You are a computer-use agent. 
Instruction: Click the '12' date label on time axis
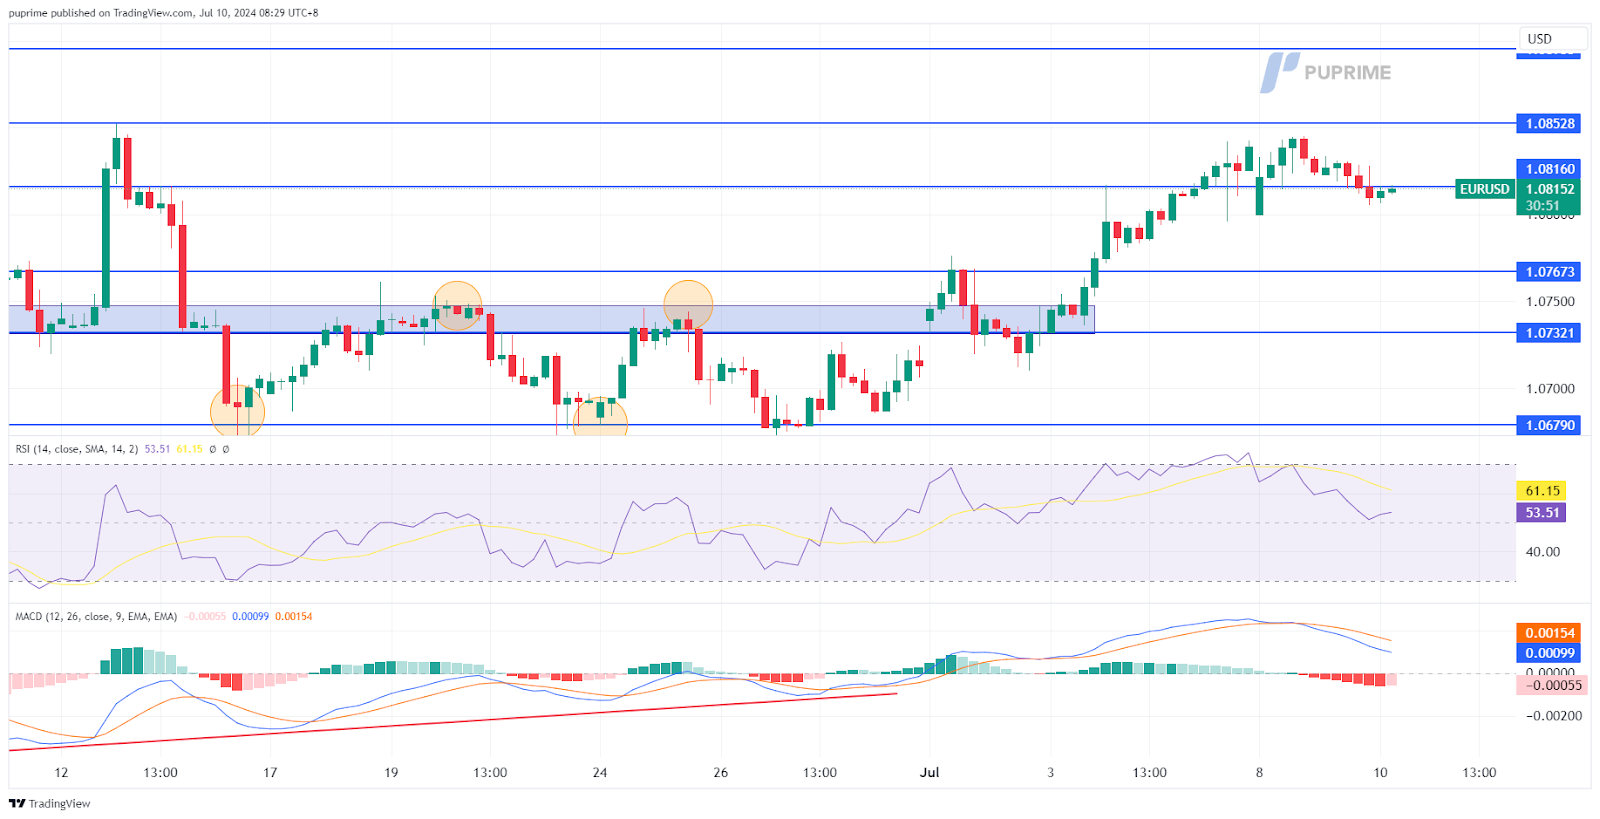(61, 772)
